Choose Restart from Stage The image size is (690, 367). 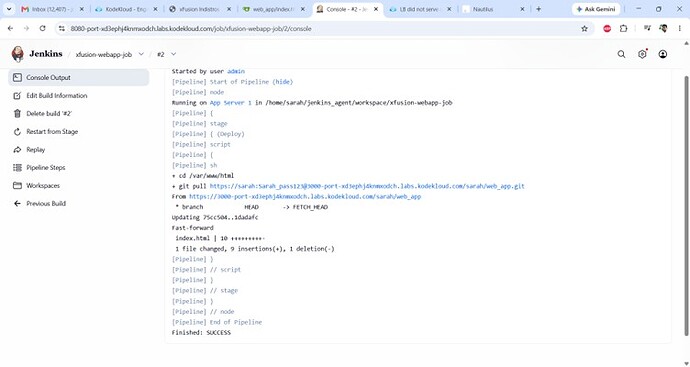click(x=52, y=132)
